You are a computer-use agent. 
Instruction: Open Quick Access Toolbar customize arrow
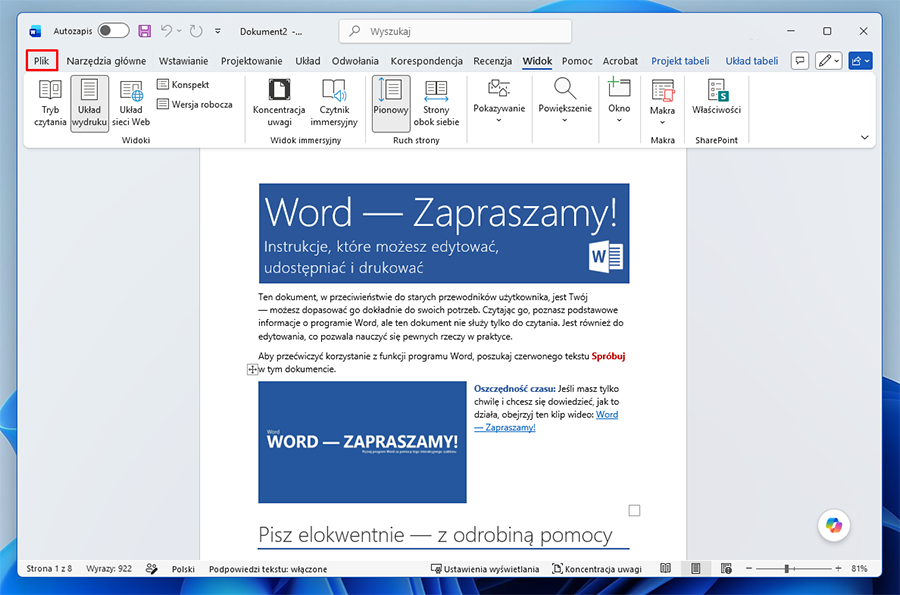click(218, 31)
